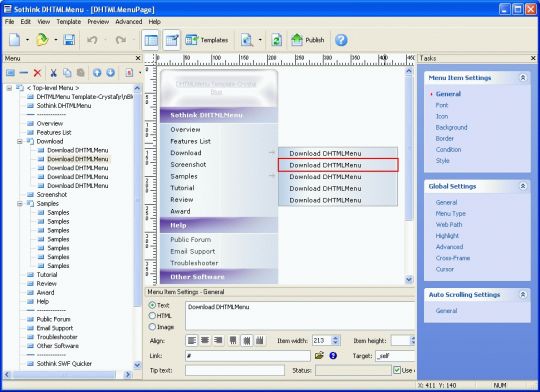Click the Open file icon
Screen dimensions: 540x392
pos(42,40)
